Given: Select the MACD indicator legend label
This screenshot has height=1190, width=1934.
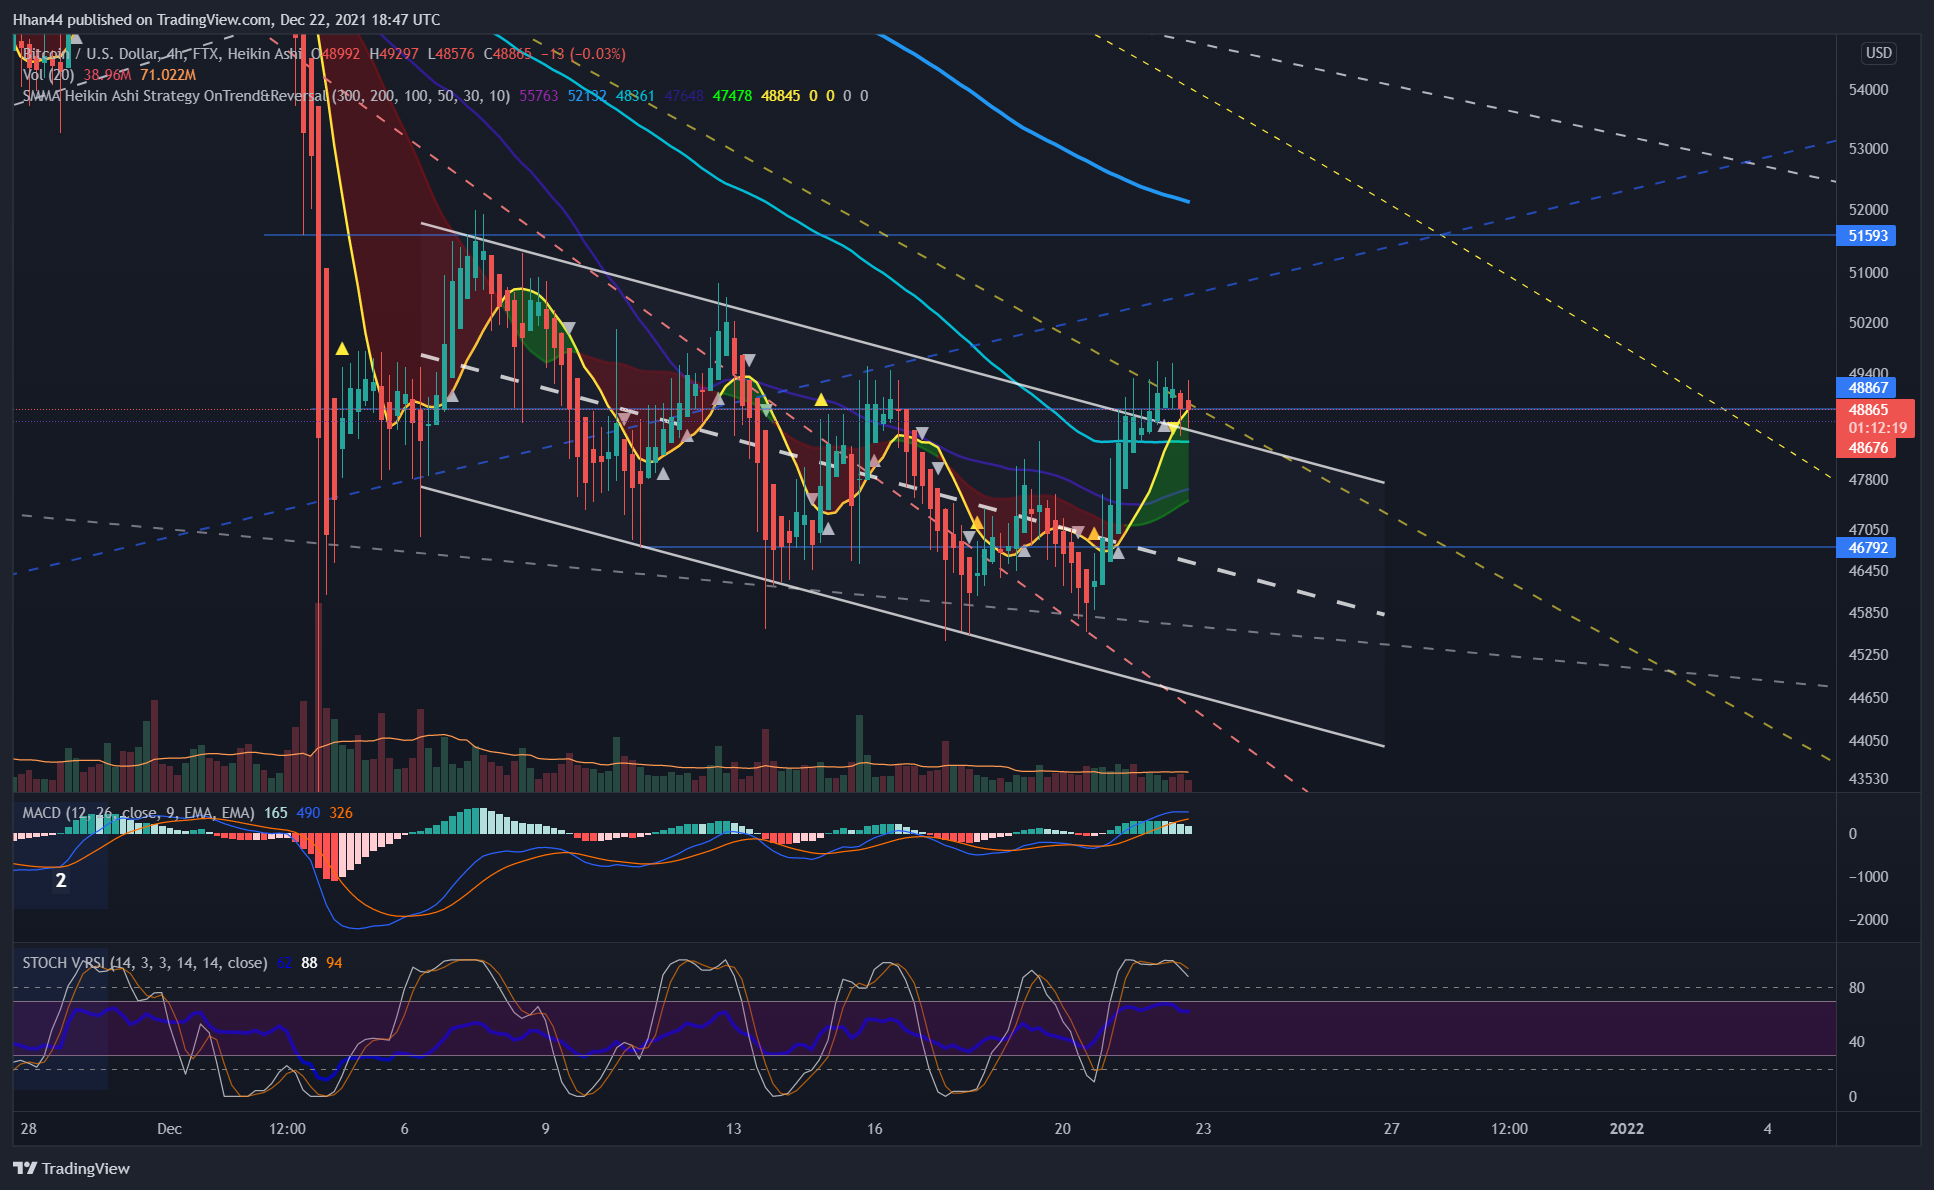Looking at the screenshot, I should point(138,813).
